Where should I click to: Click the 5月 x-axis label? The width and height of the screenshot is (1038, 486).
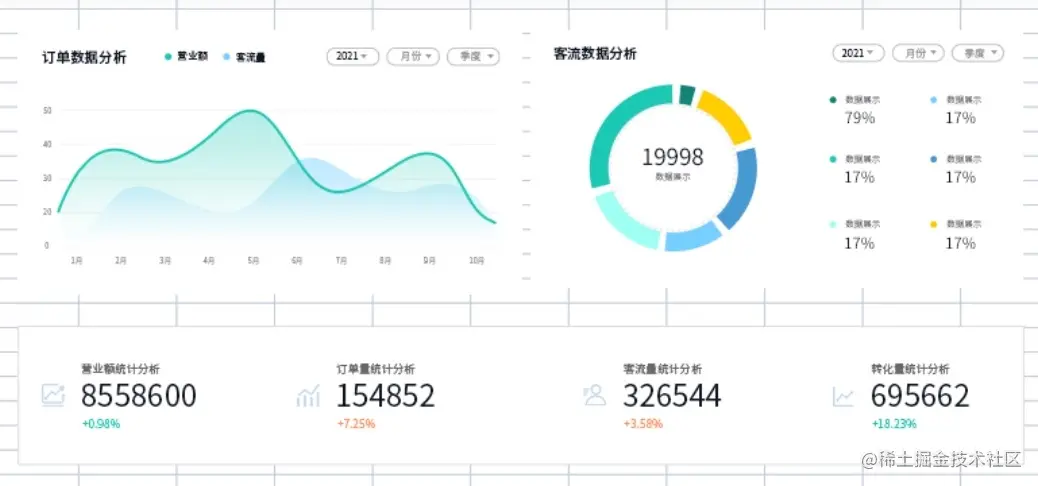pos(253,261)
